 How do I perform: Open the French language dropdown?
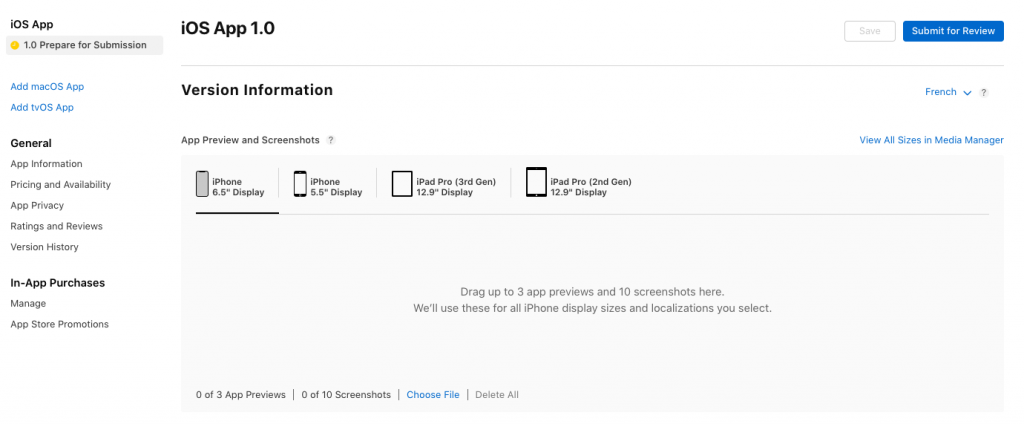(948, 92)
